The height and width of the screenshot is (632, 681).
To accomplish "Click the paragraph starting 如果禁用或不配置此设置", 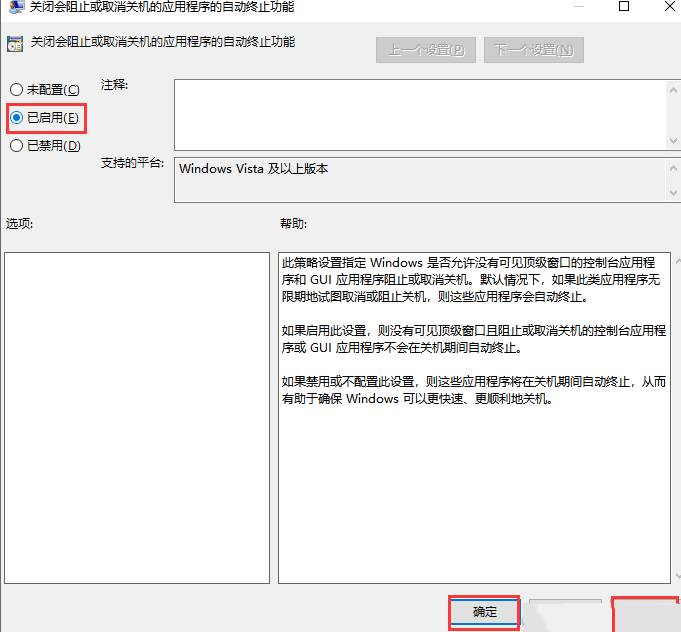I will point(473,390).
